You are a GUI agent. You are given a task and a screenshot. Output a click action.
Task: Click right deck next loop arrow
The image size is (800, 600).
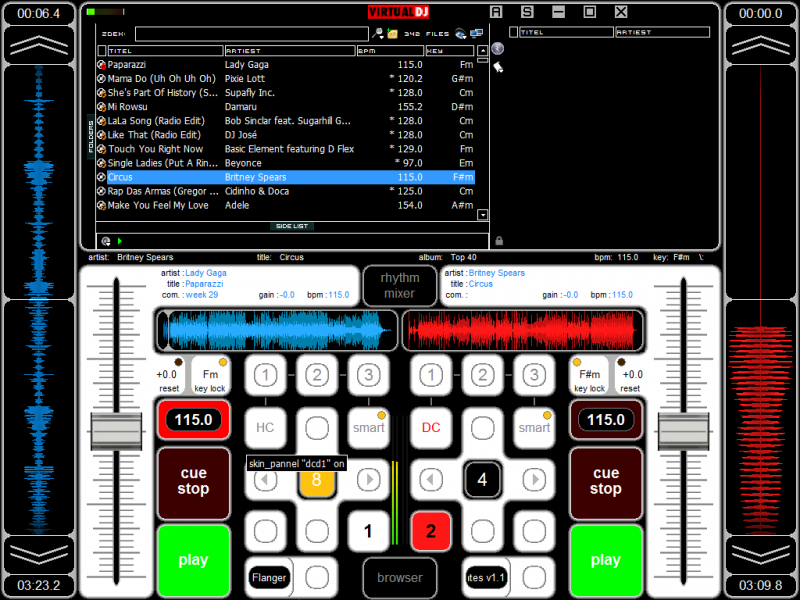pyautogui.click(x=534, y=480)
